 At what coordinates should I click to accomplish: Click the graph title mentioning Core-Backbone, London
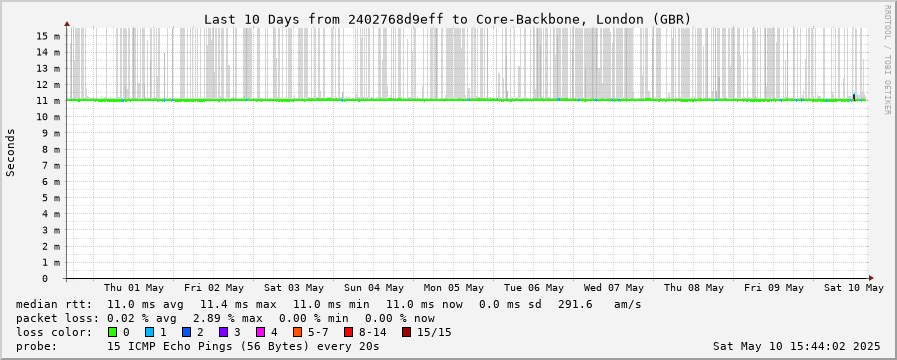point(448,19)
